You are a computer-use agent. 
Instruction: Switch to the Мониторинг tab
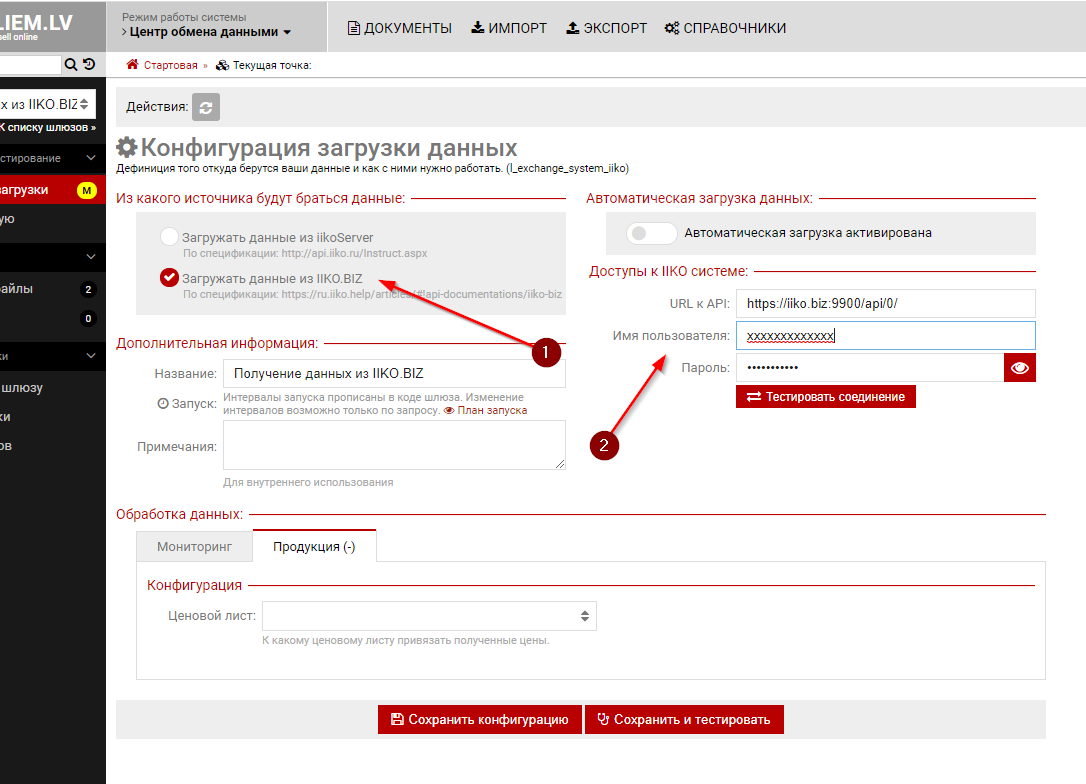194,547
